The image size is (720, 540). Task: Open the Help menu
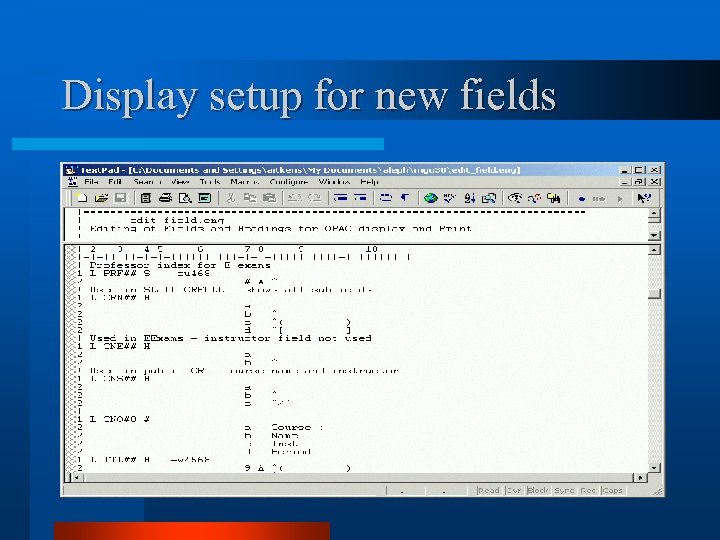click(x=370, y=182)
